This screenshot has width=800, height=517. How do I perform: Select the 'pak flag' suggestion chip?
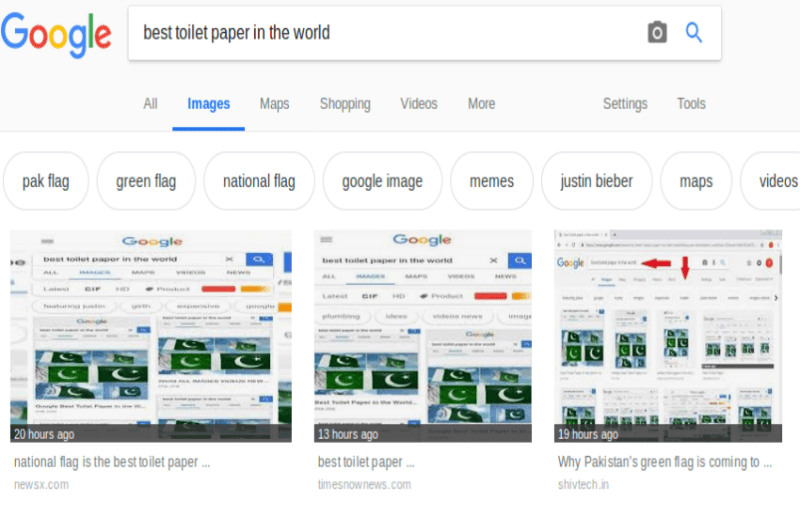coord(47,181)
